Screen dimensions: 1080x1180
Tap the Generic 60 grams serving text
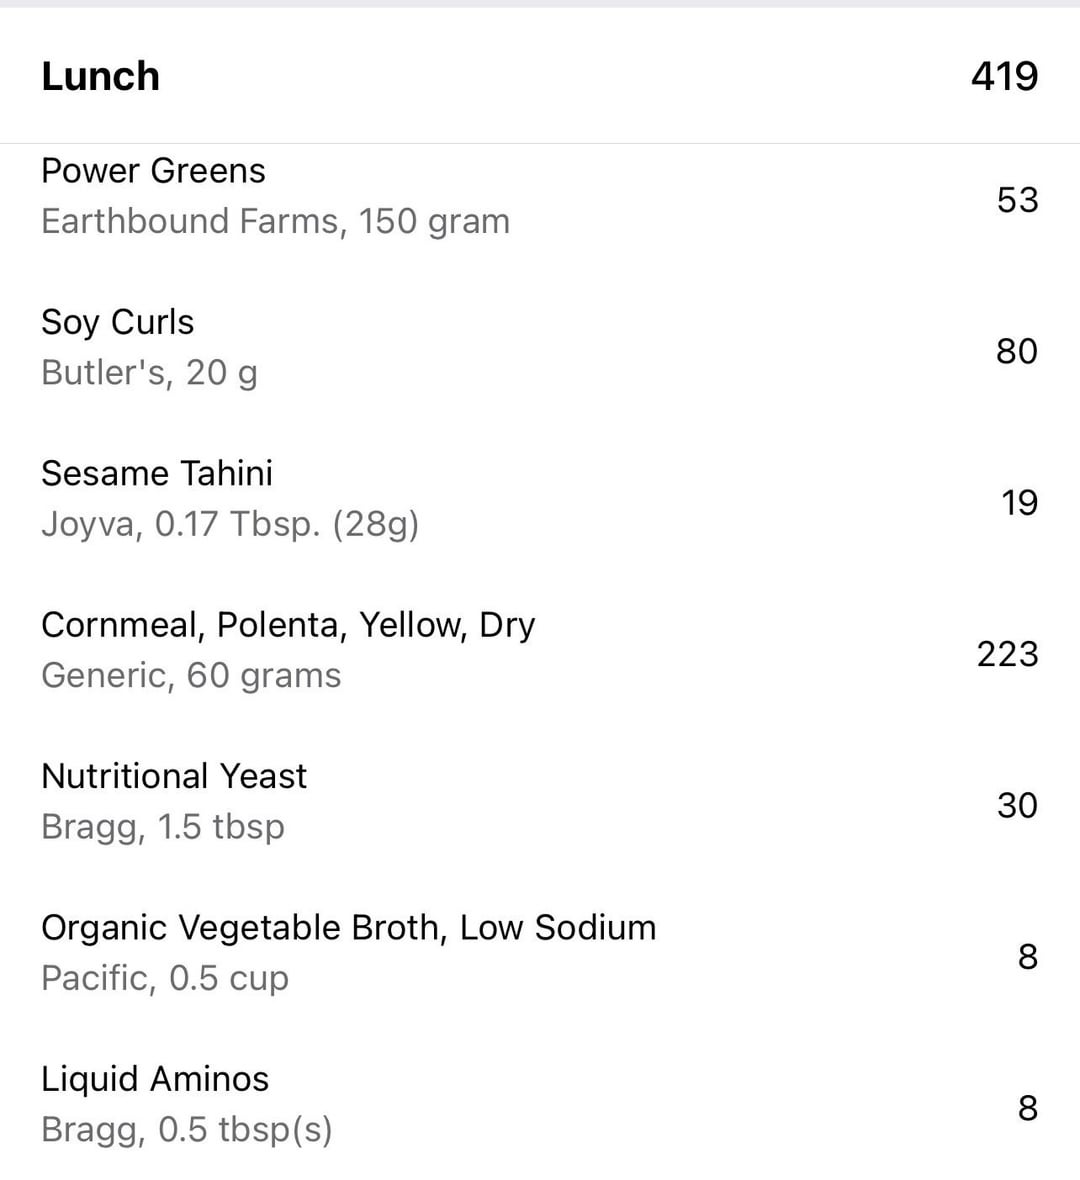point(191,676)
